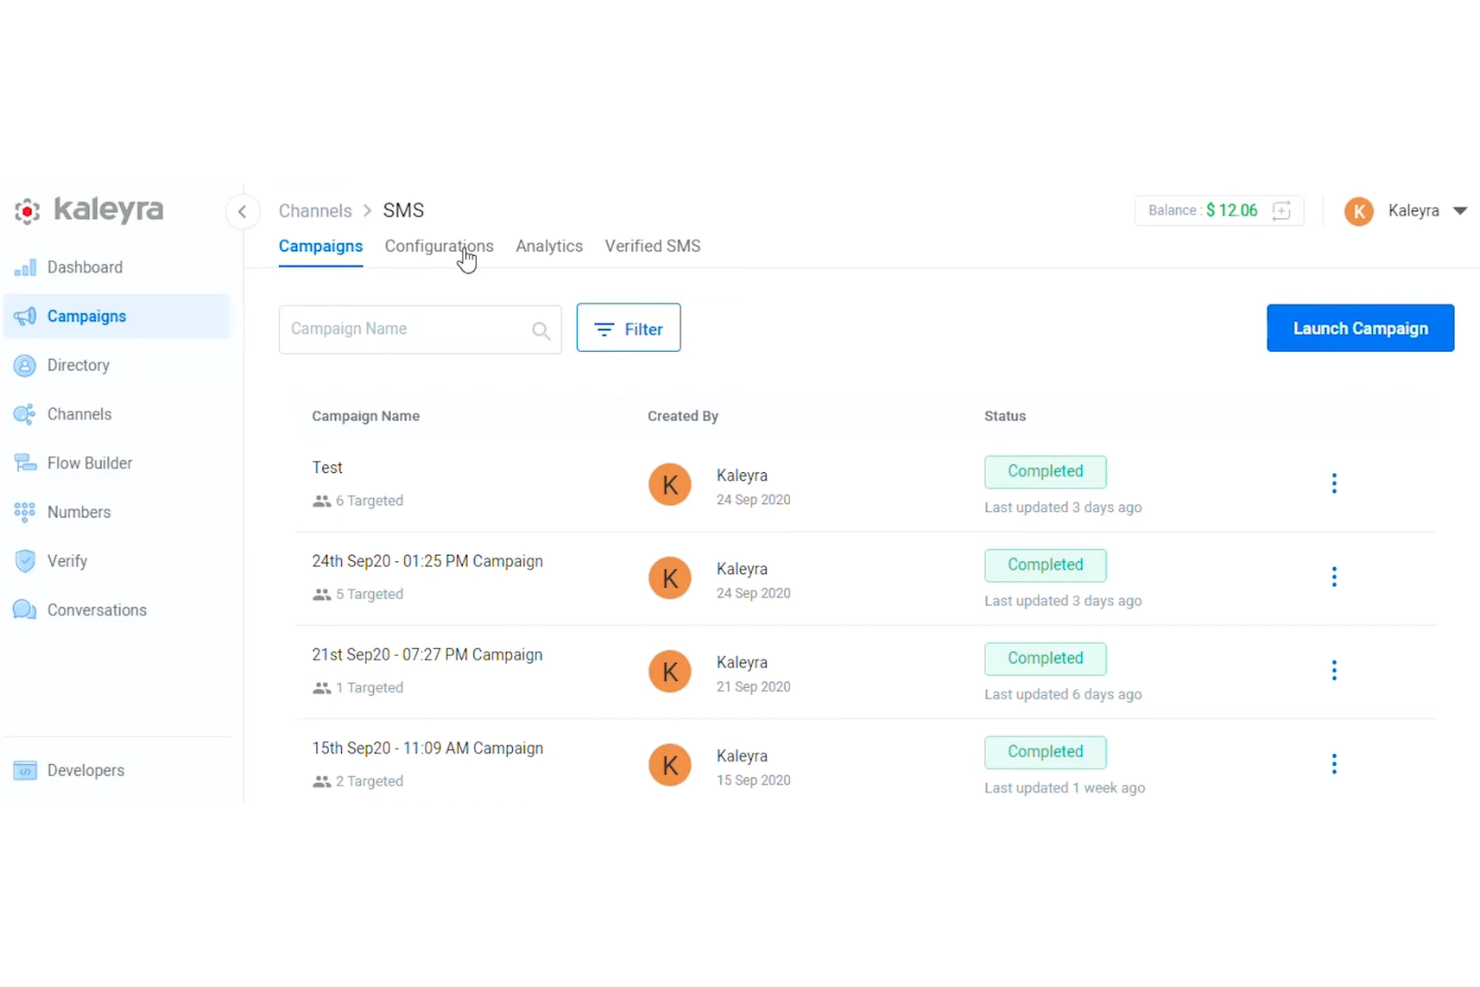
Task: Open the Filter panel
Action: 628,328
